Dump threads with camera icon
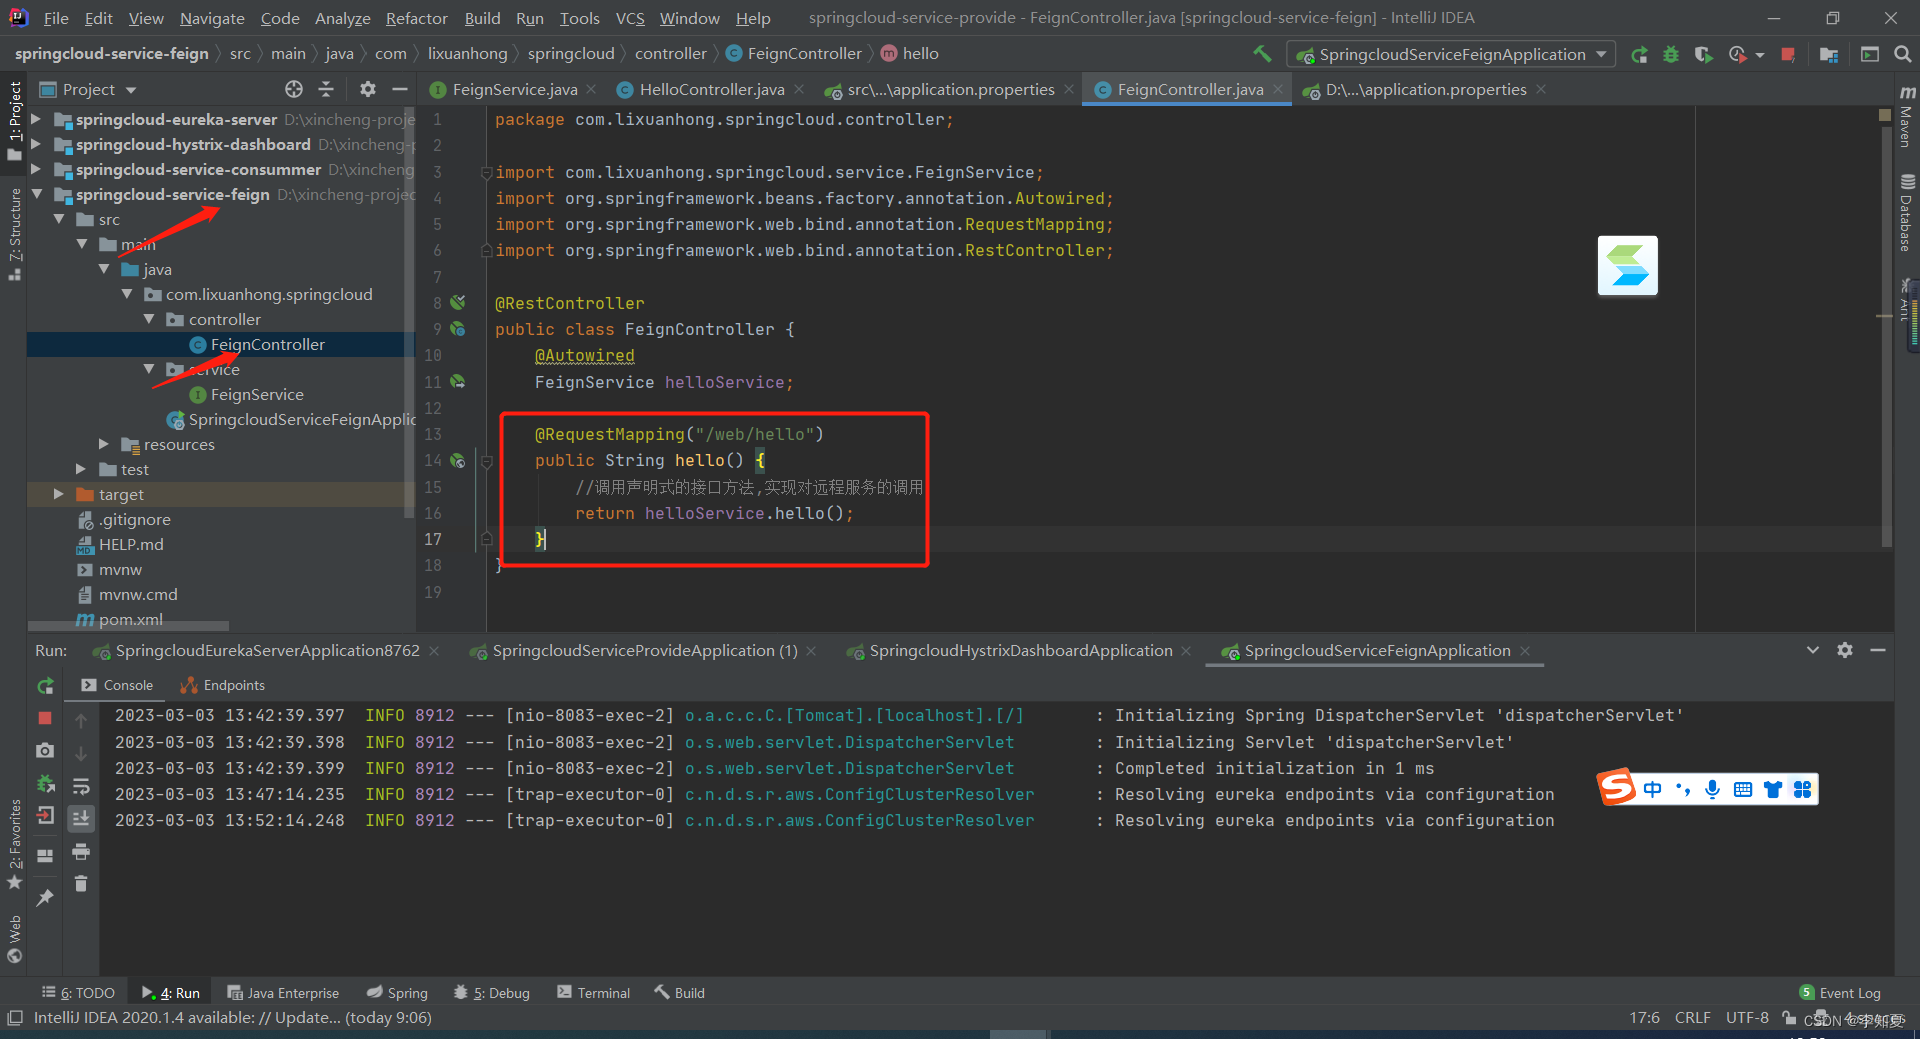This screenshot has height=1039, width=1920. pyautogui.click(x=45, y=750)
